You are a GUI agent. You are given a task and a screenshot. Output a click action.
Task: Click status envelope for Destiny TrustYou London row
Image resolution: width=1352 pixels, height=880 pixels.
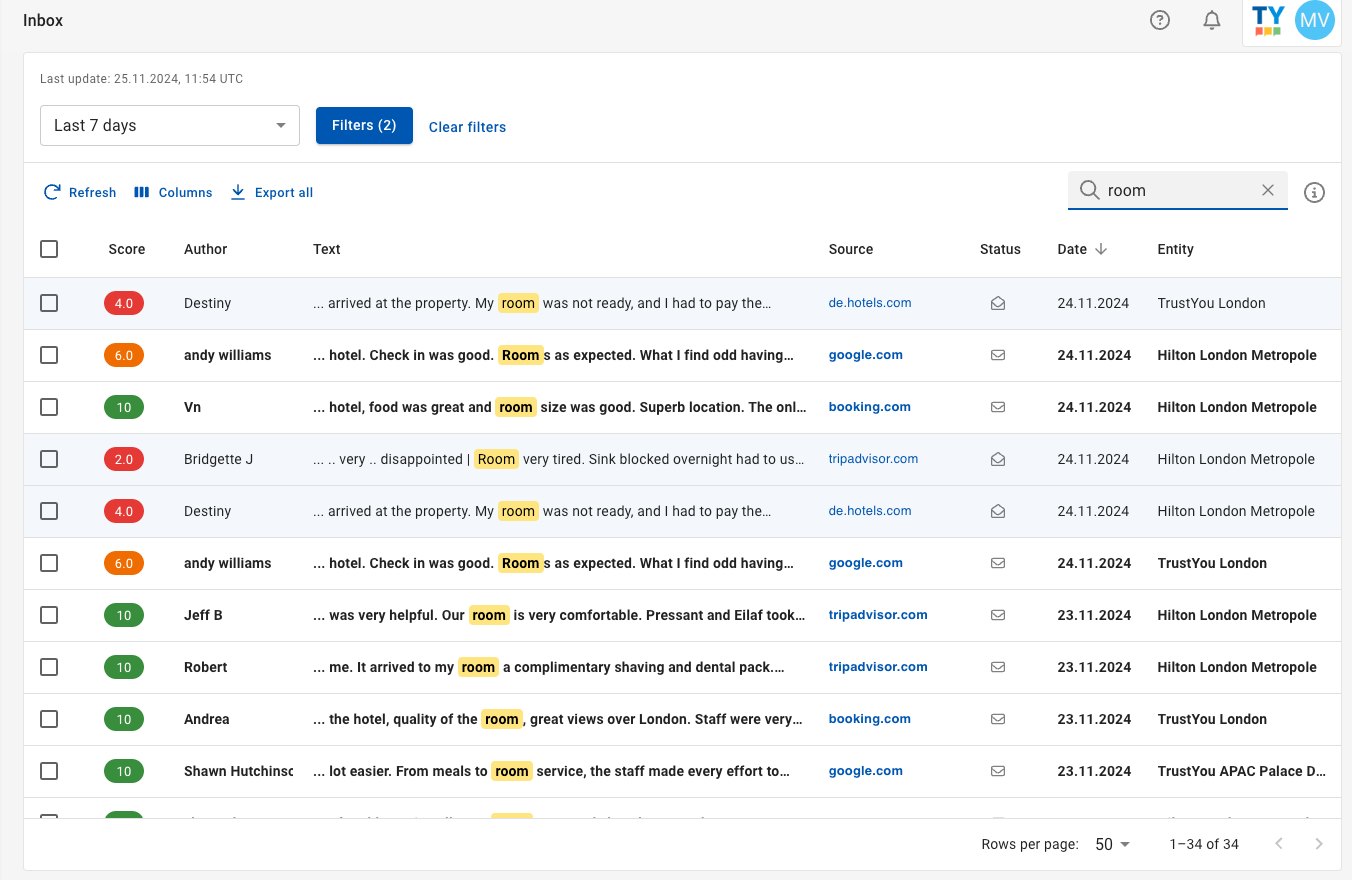point(998,303)
